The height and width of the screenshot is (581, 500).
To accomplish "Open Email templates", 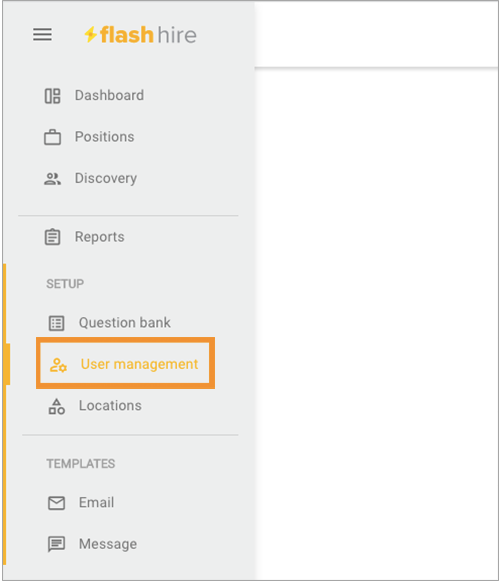I will click(x=96, y=502).
